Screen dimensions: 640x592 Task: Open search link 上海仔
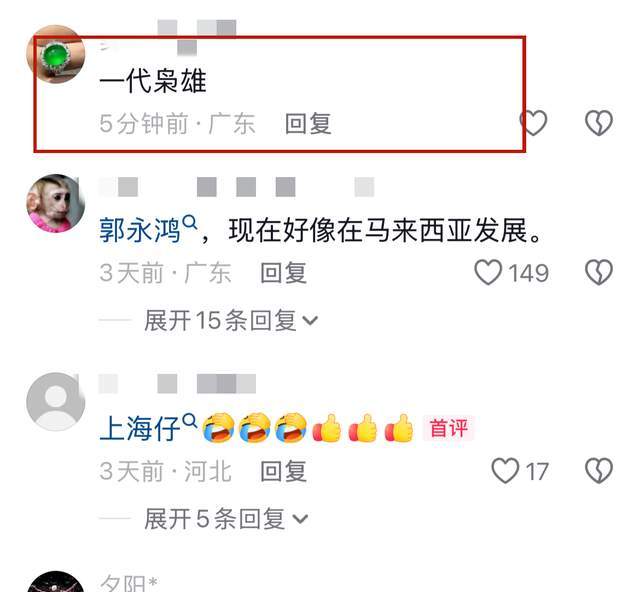(140, 429)
